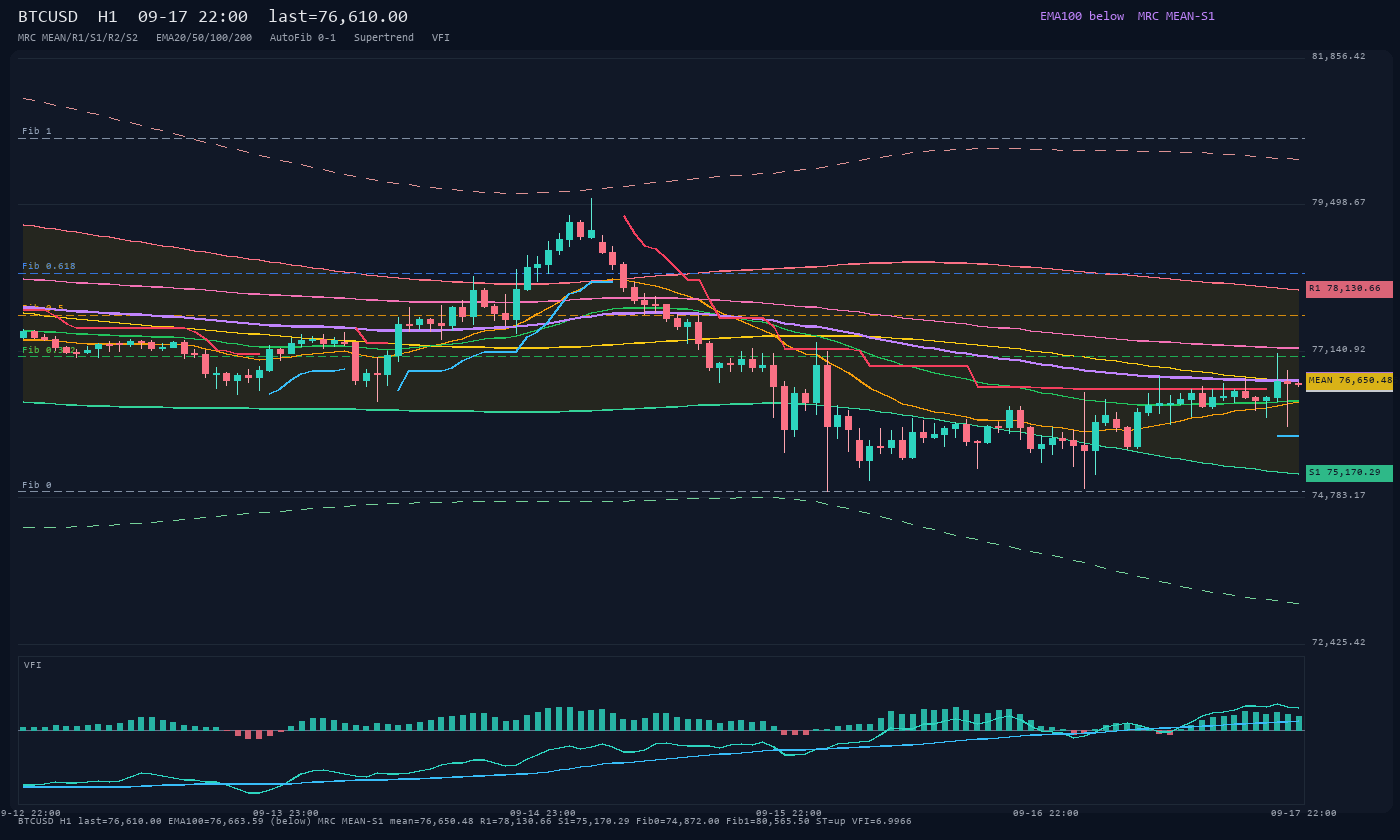Click the VFI panel title
1400x840 pixels.
pyautogui.click(x=33, y=665)
